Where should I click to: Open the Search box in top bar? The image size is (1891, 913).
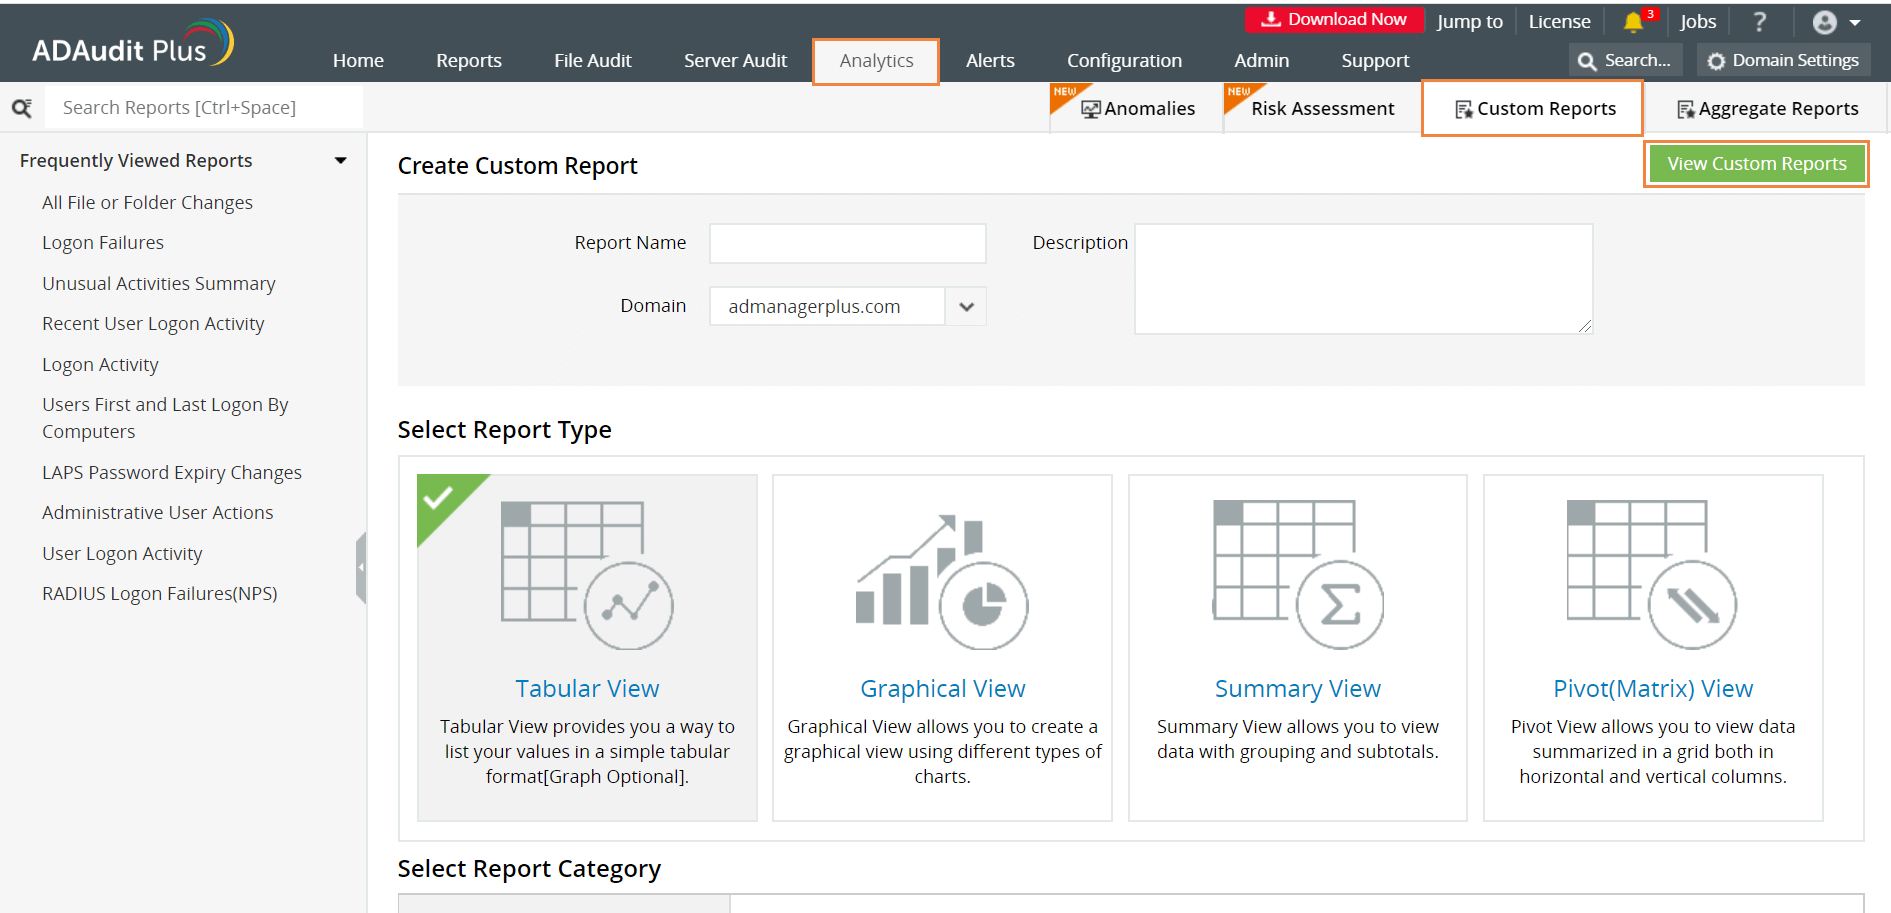click(x=1625, y=61)
